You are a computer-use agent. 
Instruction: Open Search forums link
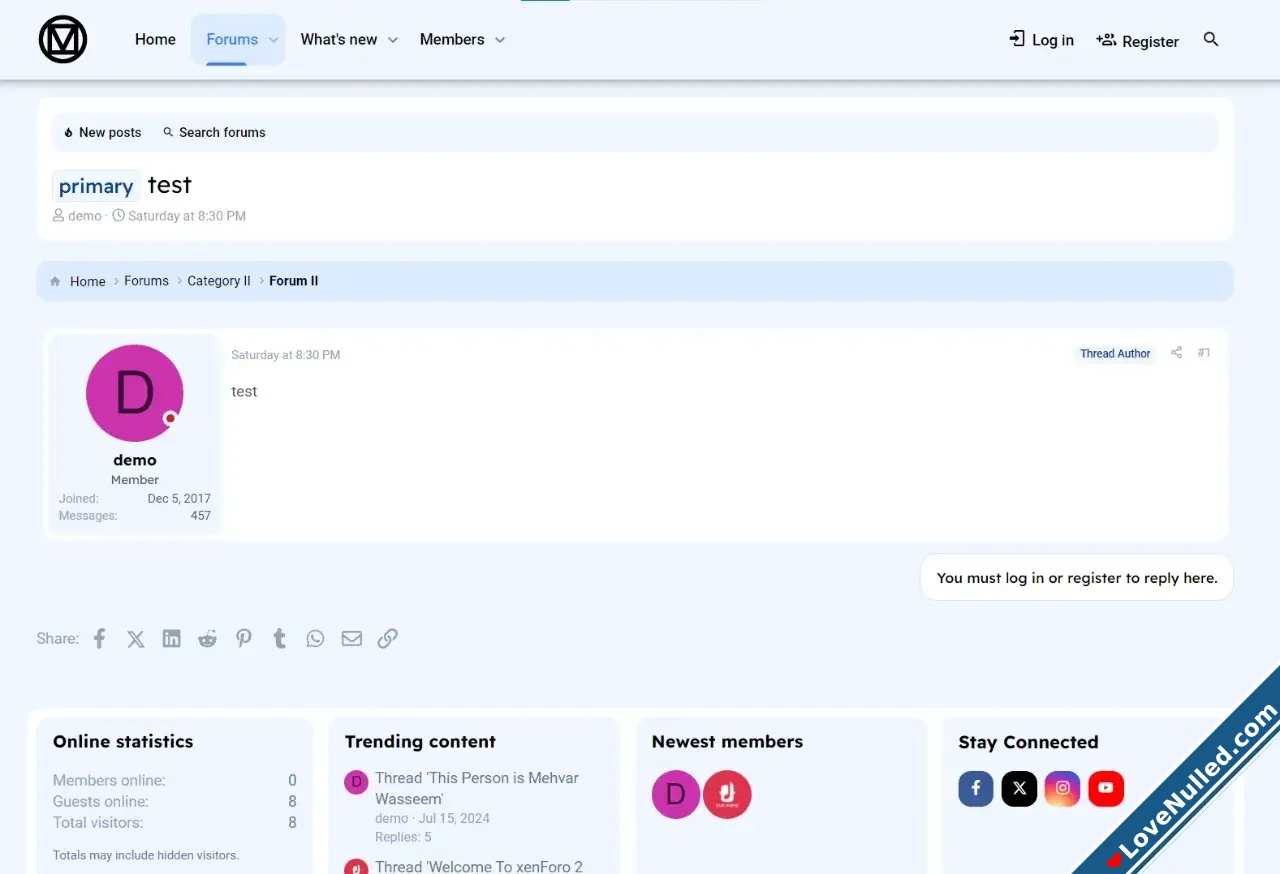point(214,132)
